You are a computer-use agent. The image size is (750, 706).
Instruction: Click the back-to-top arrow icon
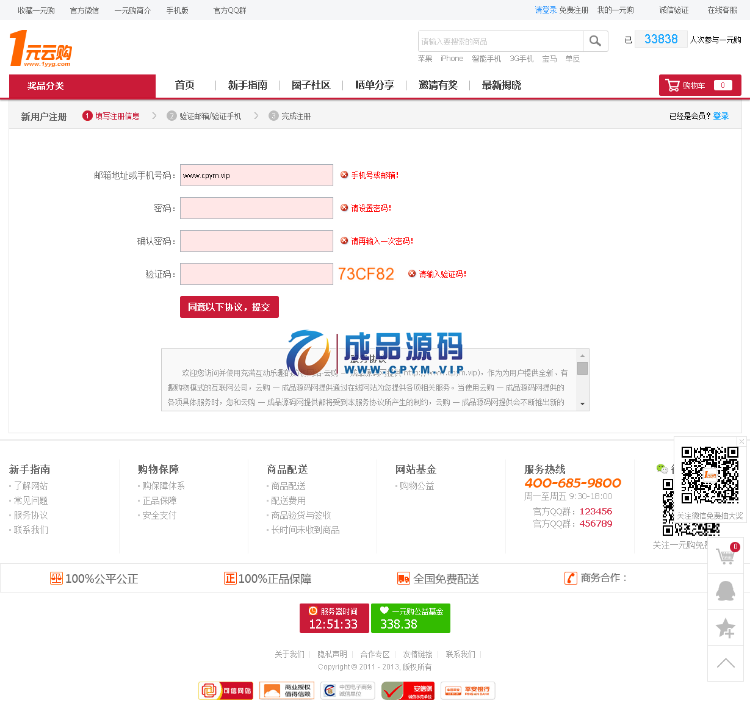click(x=726, y=663)
